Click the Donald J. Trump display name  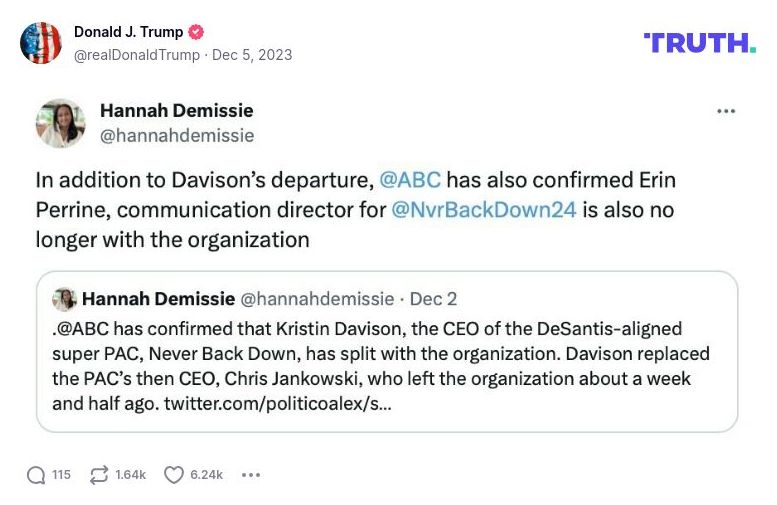(127, 32)
